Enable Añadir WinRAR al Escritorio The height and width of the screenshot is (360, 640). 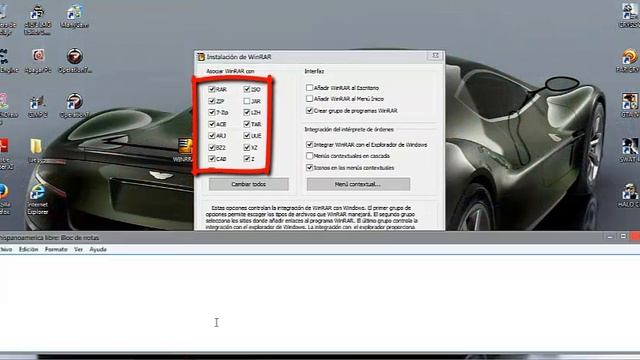(309, 87)
